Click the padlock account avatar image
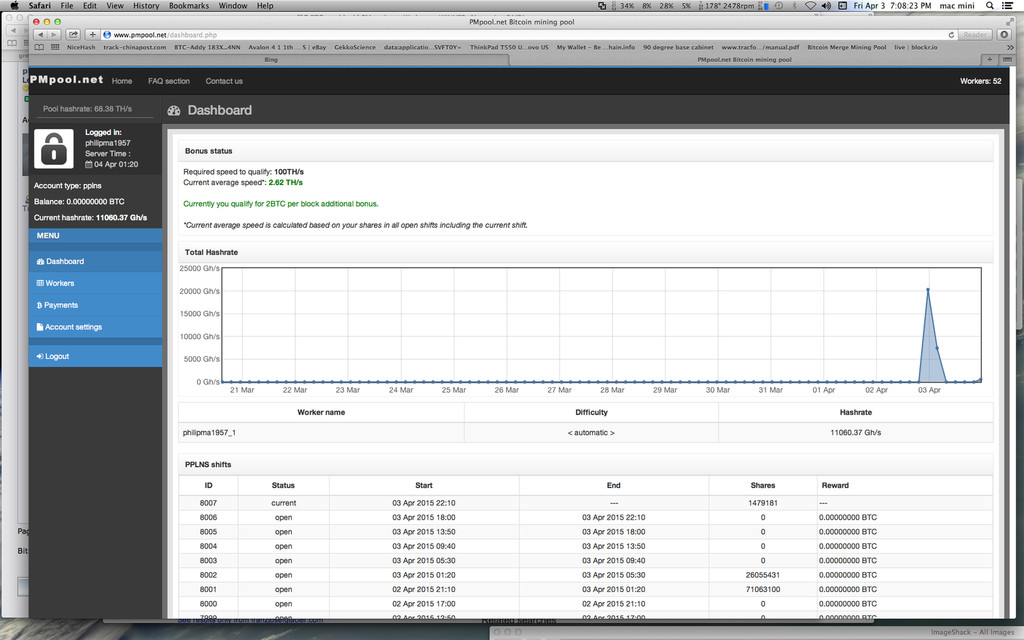 (x=54, y=149)
